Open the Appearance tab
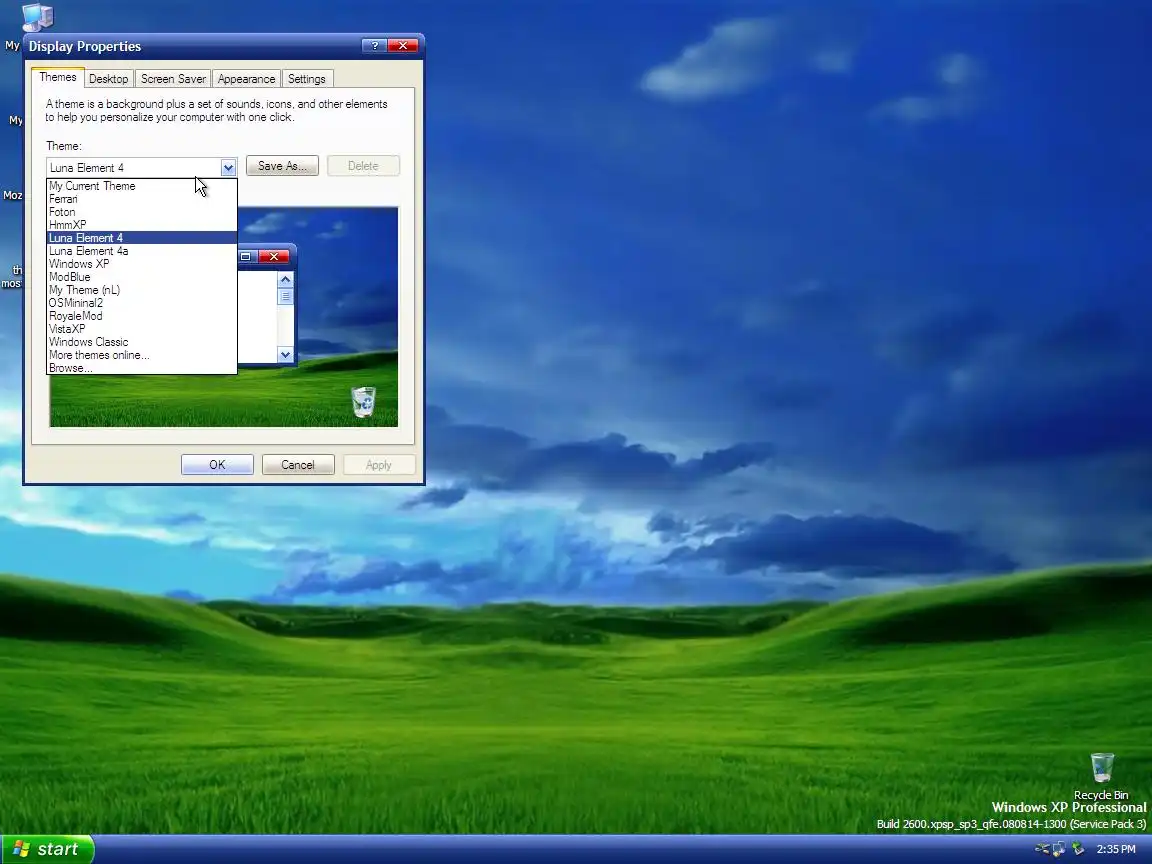This screenshot has height=864, width=1152. click(x=246, y=79)
